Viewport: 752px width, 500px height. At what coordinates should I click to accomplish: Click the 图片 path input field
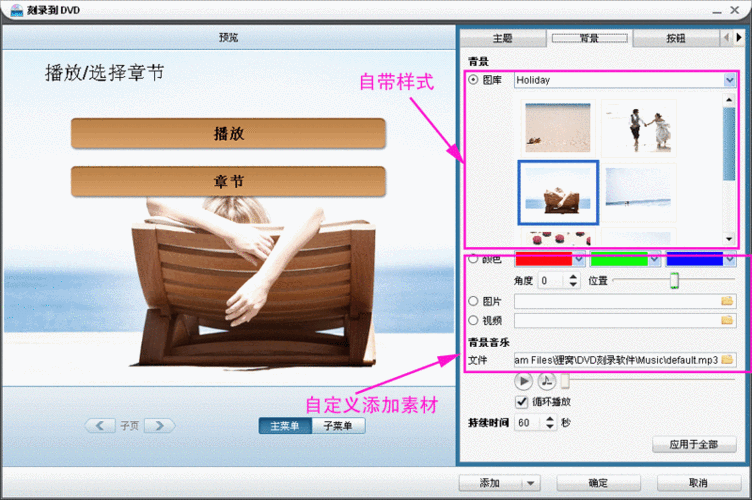(x=617, y=301)
